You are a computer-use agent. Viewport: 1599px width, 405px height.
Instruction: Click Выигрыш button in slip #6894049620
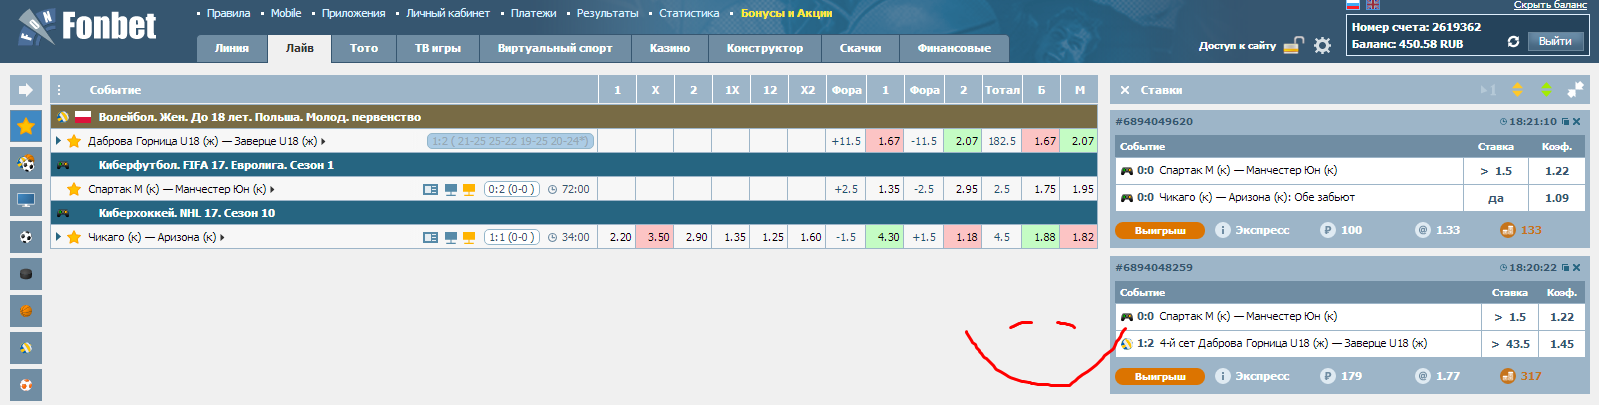pos(1160,230)
